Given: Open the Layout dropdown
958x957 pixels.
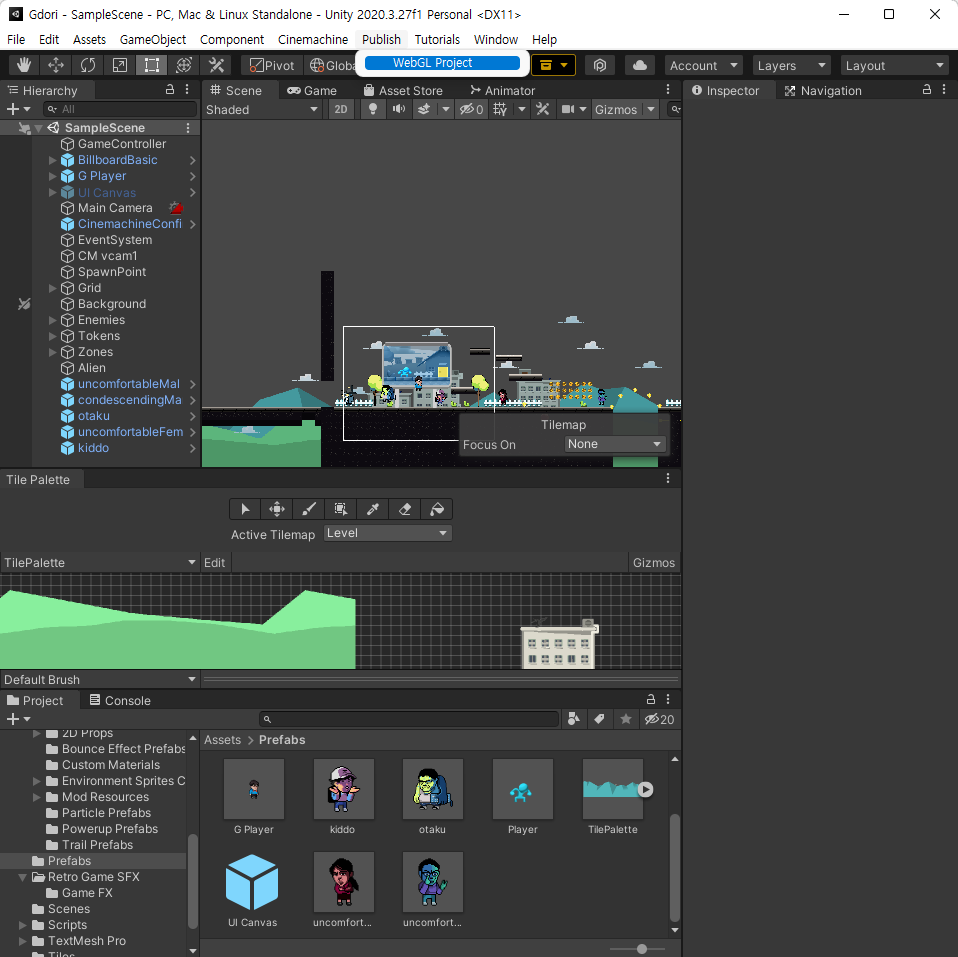Looking at the screenshot, I should pos(894,65).
